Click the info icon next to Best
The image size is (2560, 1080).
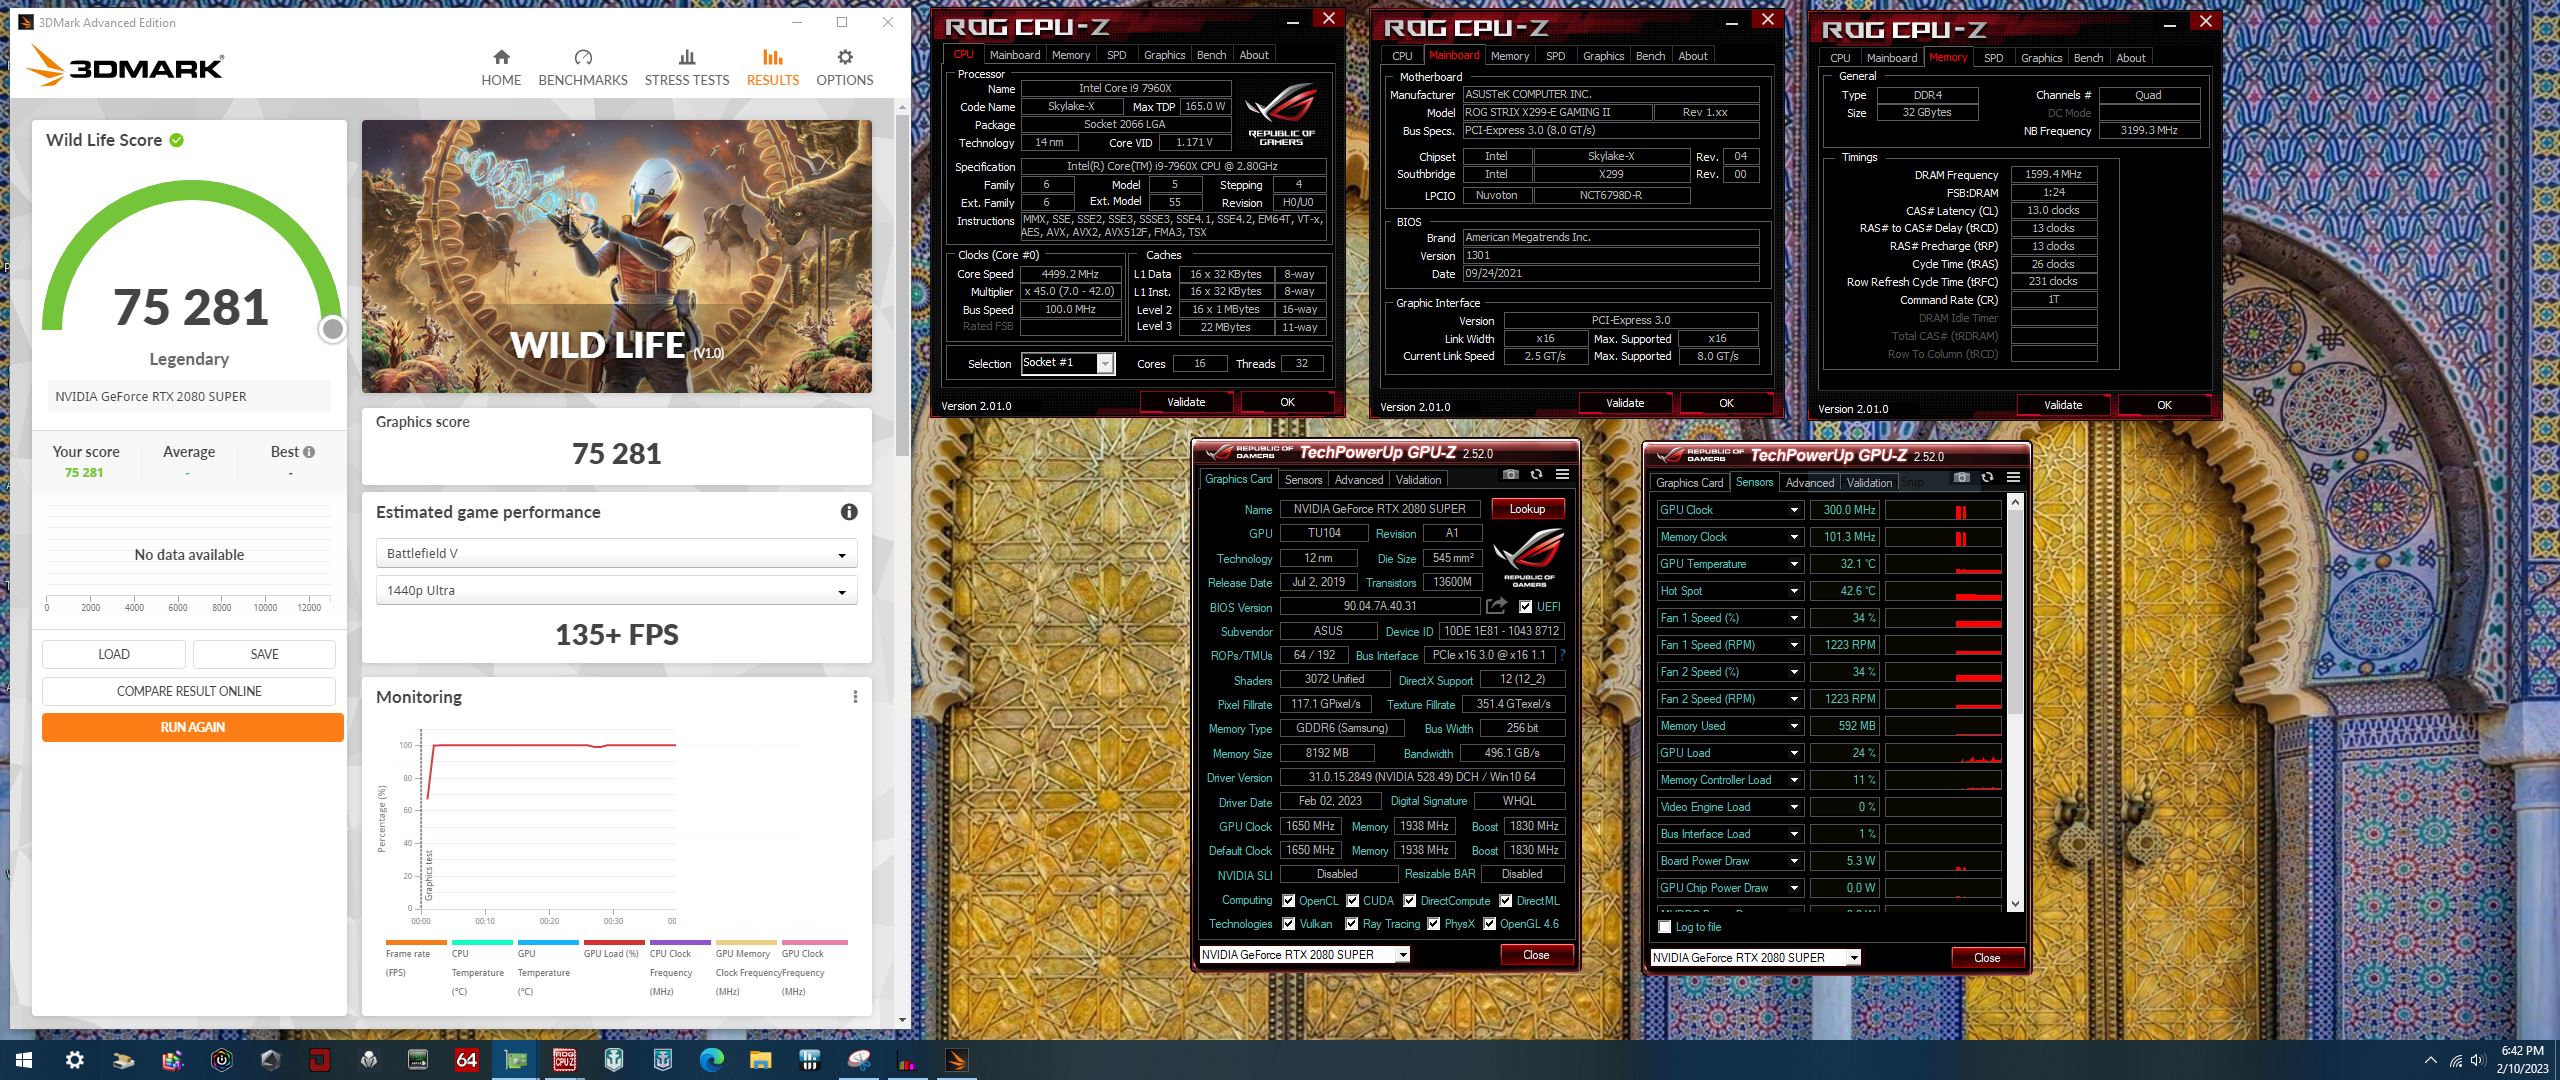pos(309,452)
